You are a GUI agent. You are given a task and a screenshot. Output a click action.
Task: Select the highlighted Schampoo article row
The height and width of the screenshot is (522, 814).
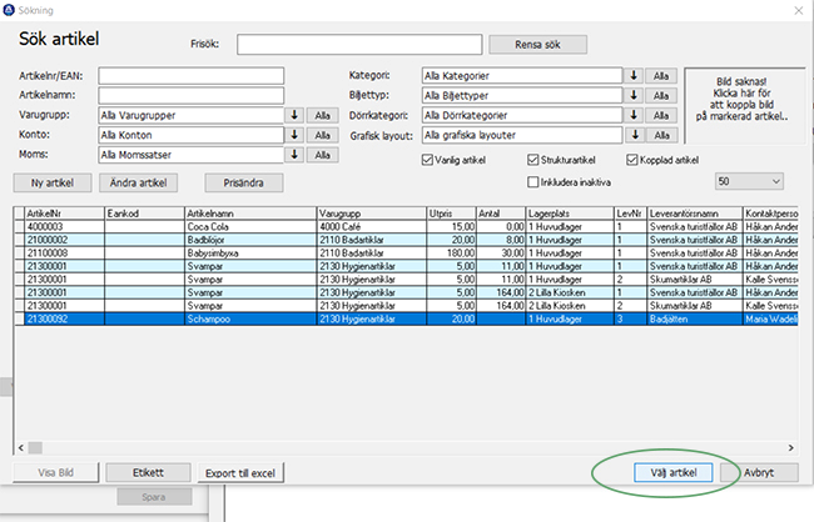[x=406, y=319]
